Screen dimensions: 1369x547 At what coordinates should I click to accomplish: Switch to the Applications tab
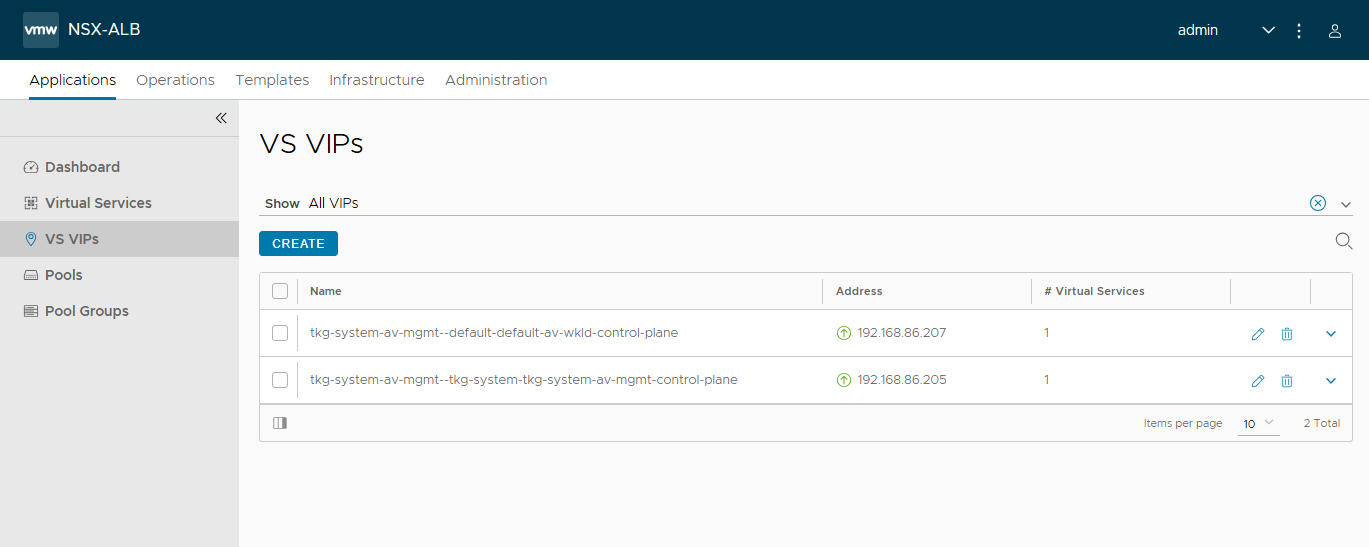(x=73, y=80)
